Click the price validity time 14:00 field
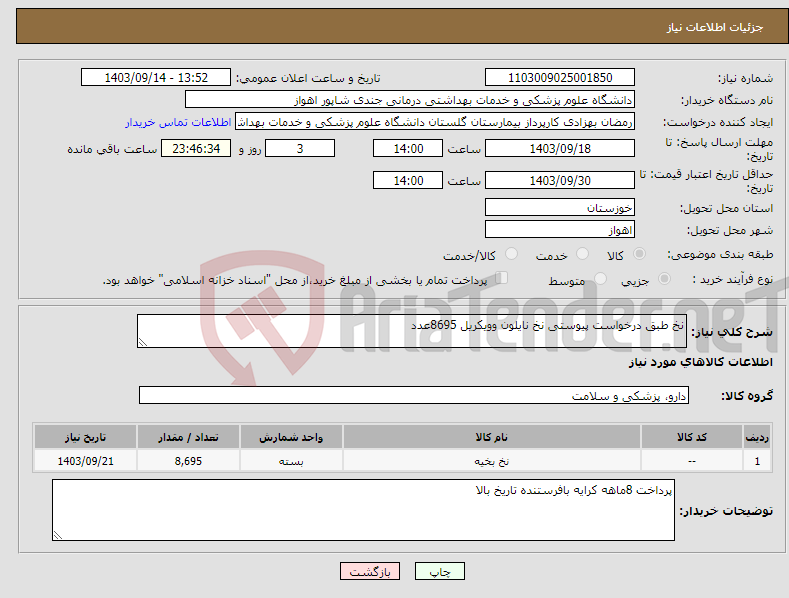789x598 pixels. (x=408, y=180)
